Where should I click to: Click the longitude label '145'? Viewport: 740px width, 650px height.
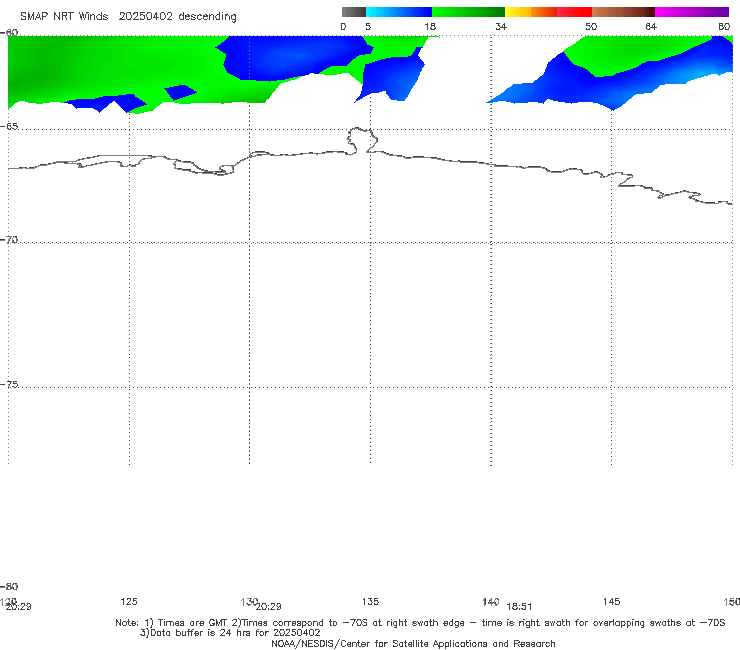612,601
